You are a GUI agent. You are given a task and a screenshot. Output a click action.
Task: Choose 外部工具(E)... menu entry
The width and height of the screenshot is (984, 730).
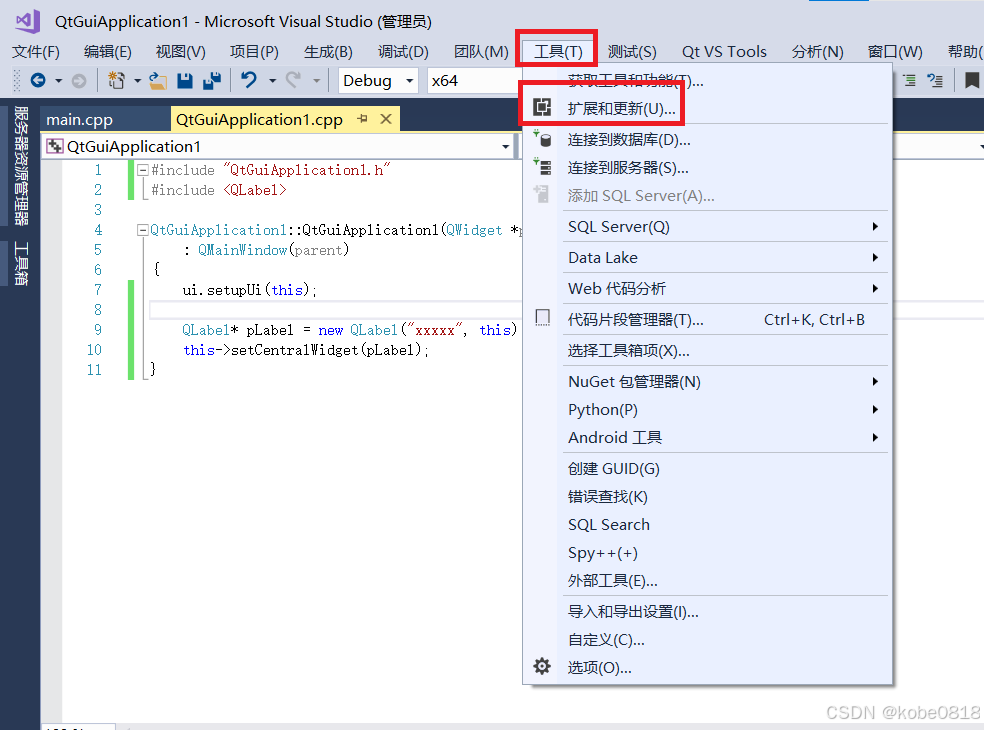click(707, 581)
